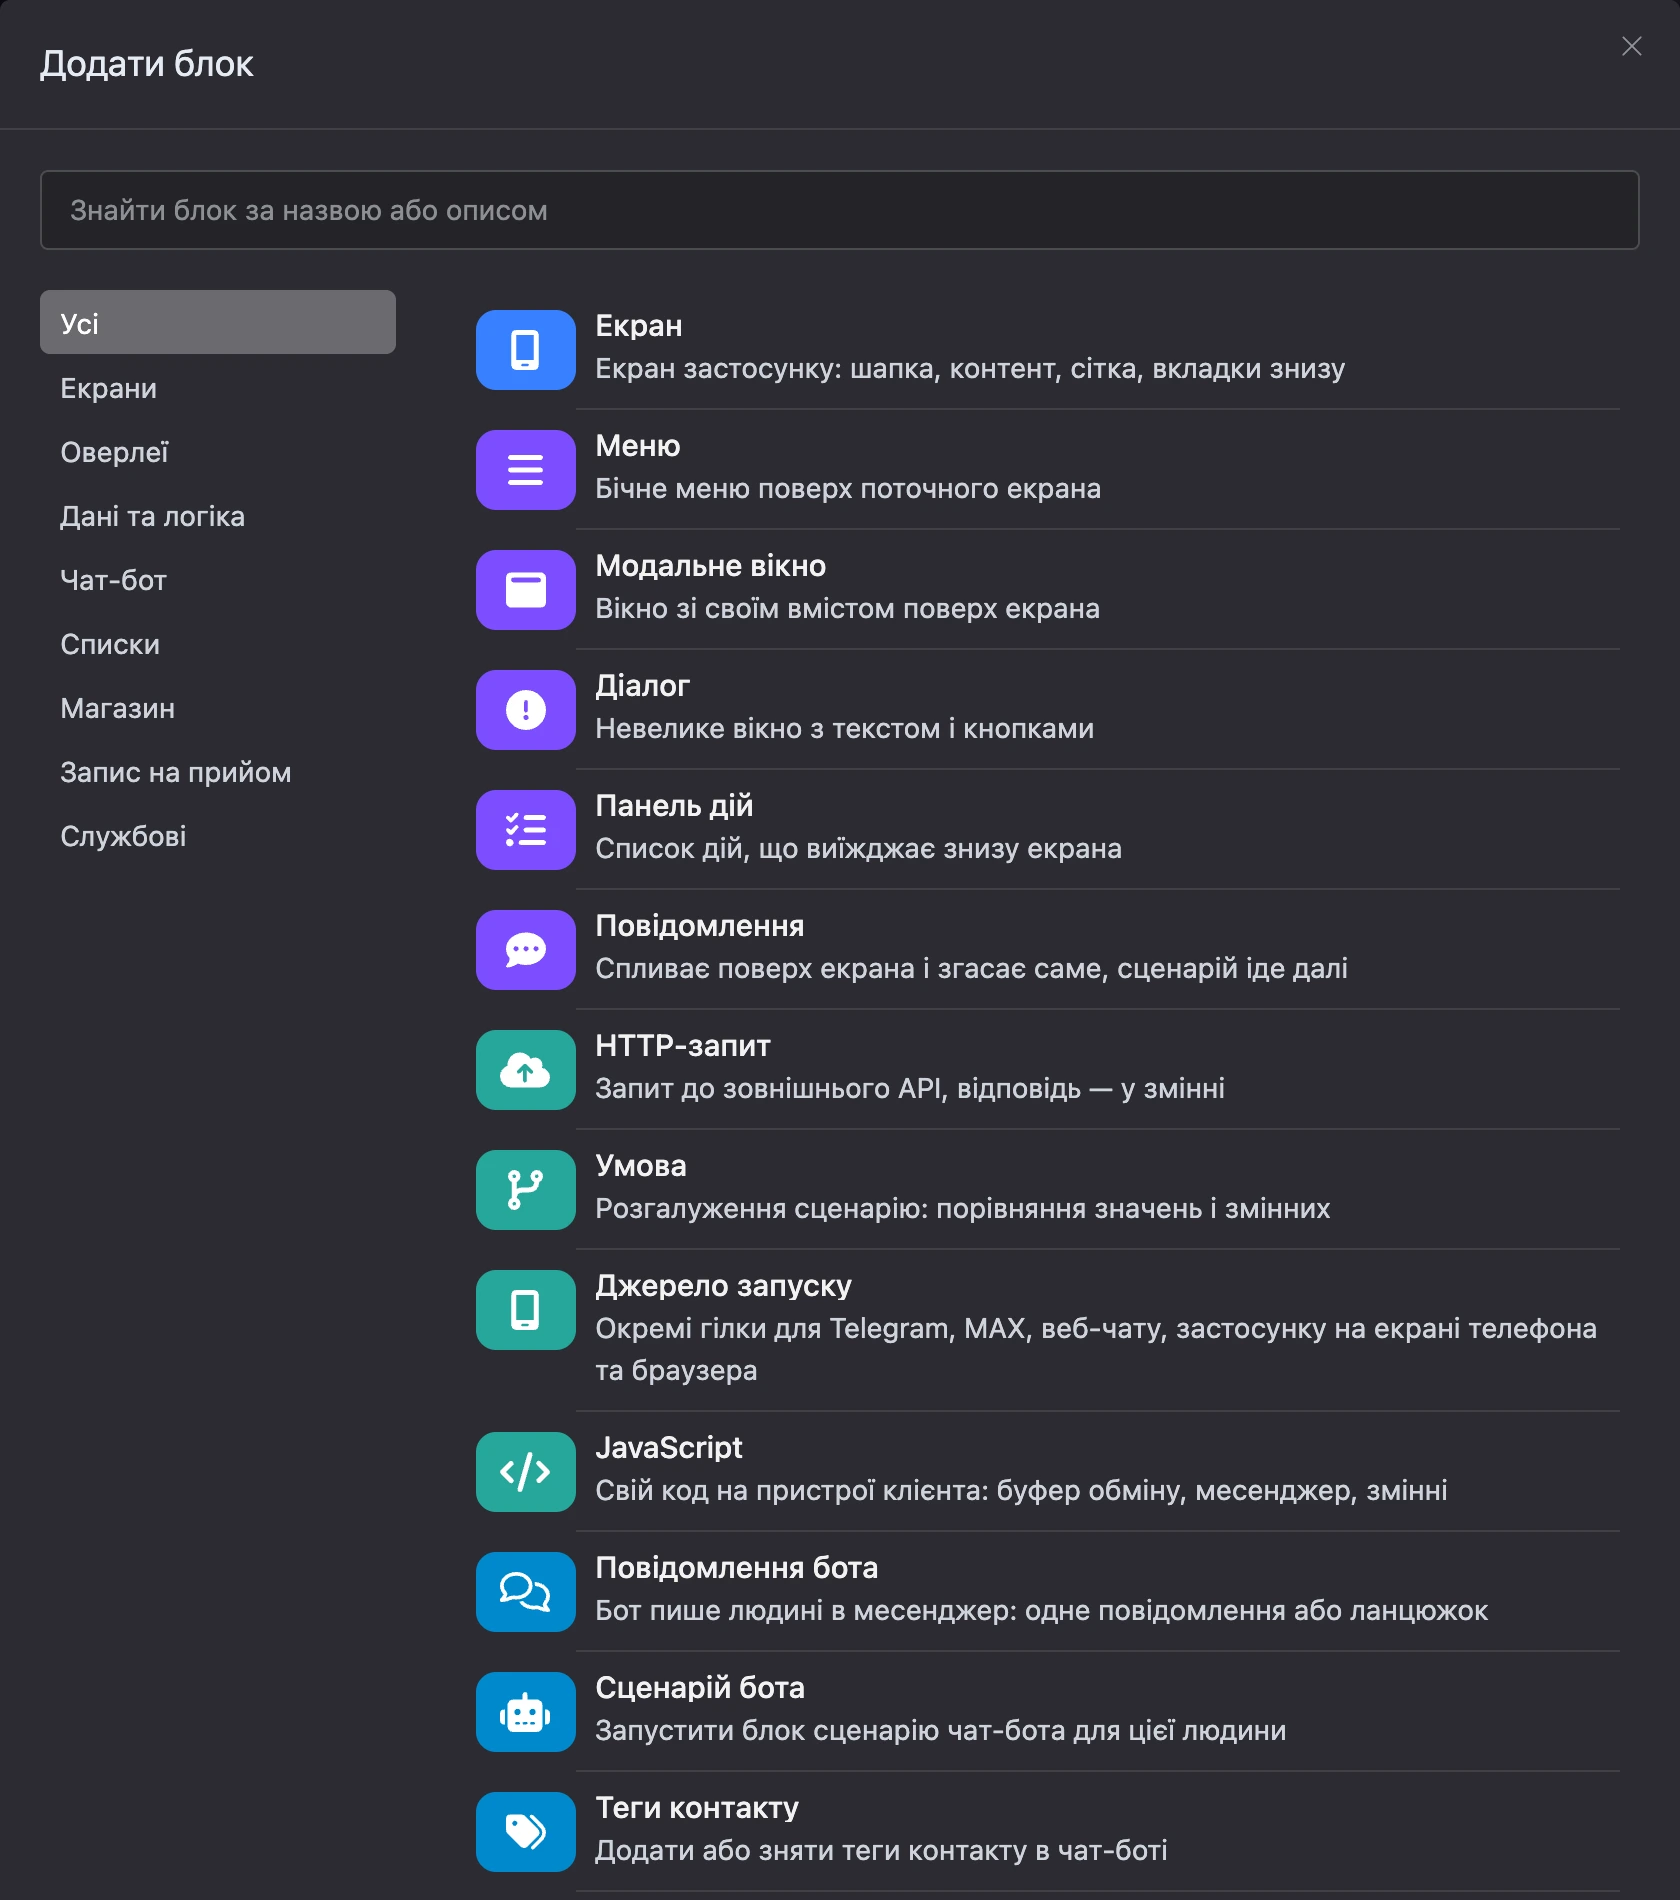Image resolution: width=1680 pixels, height=1900 pixels.
Task: Click the HTTP-запит cloud upload icon
Action: 525,1070
